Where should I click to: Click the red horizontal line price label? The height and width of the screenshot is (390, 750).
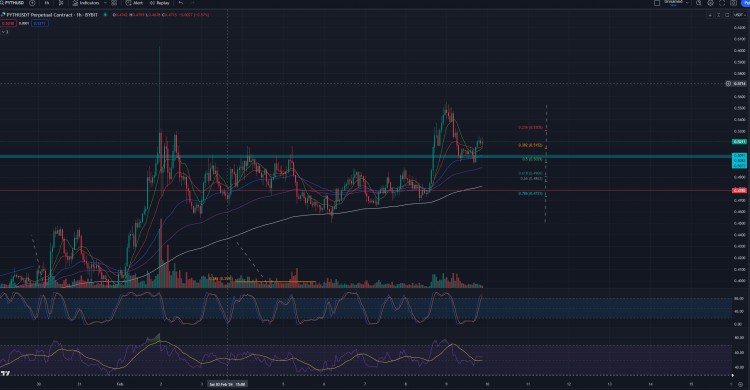(x=739, y=190)
